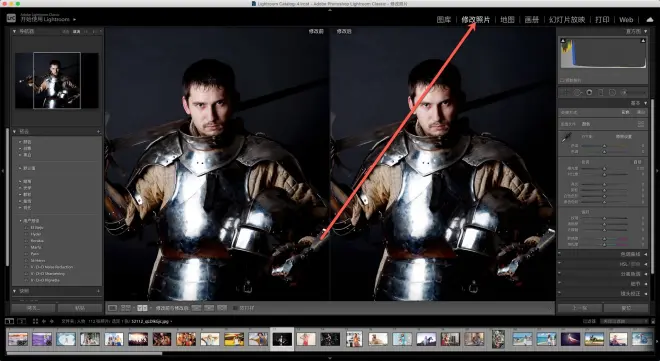The height and width of the screenshot is (361, 660).
Task: Toggle highlight clipping indicator in histogram
Action: [643, 41]
